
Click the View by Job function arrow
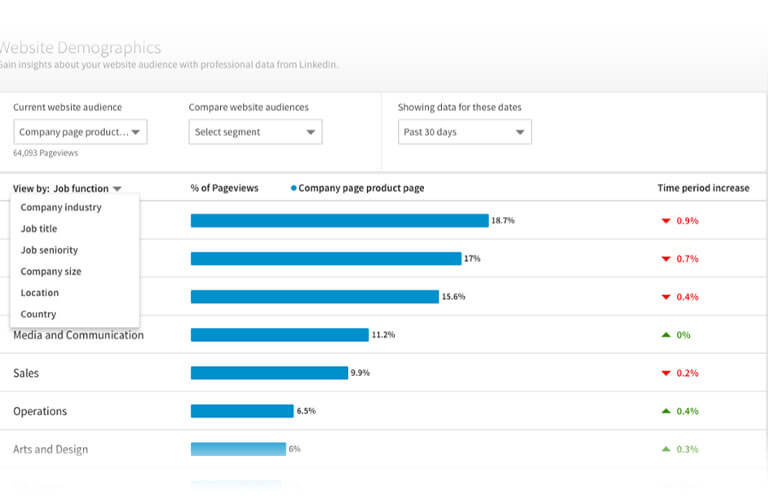[117, 188]
